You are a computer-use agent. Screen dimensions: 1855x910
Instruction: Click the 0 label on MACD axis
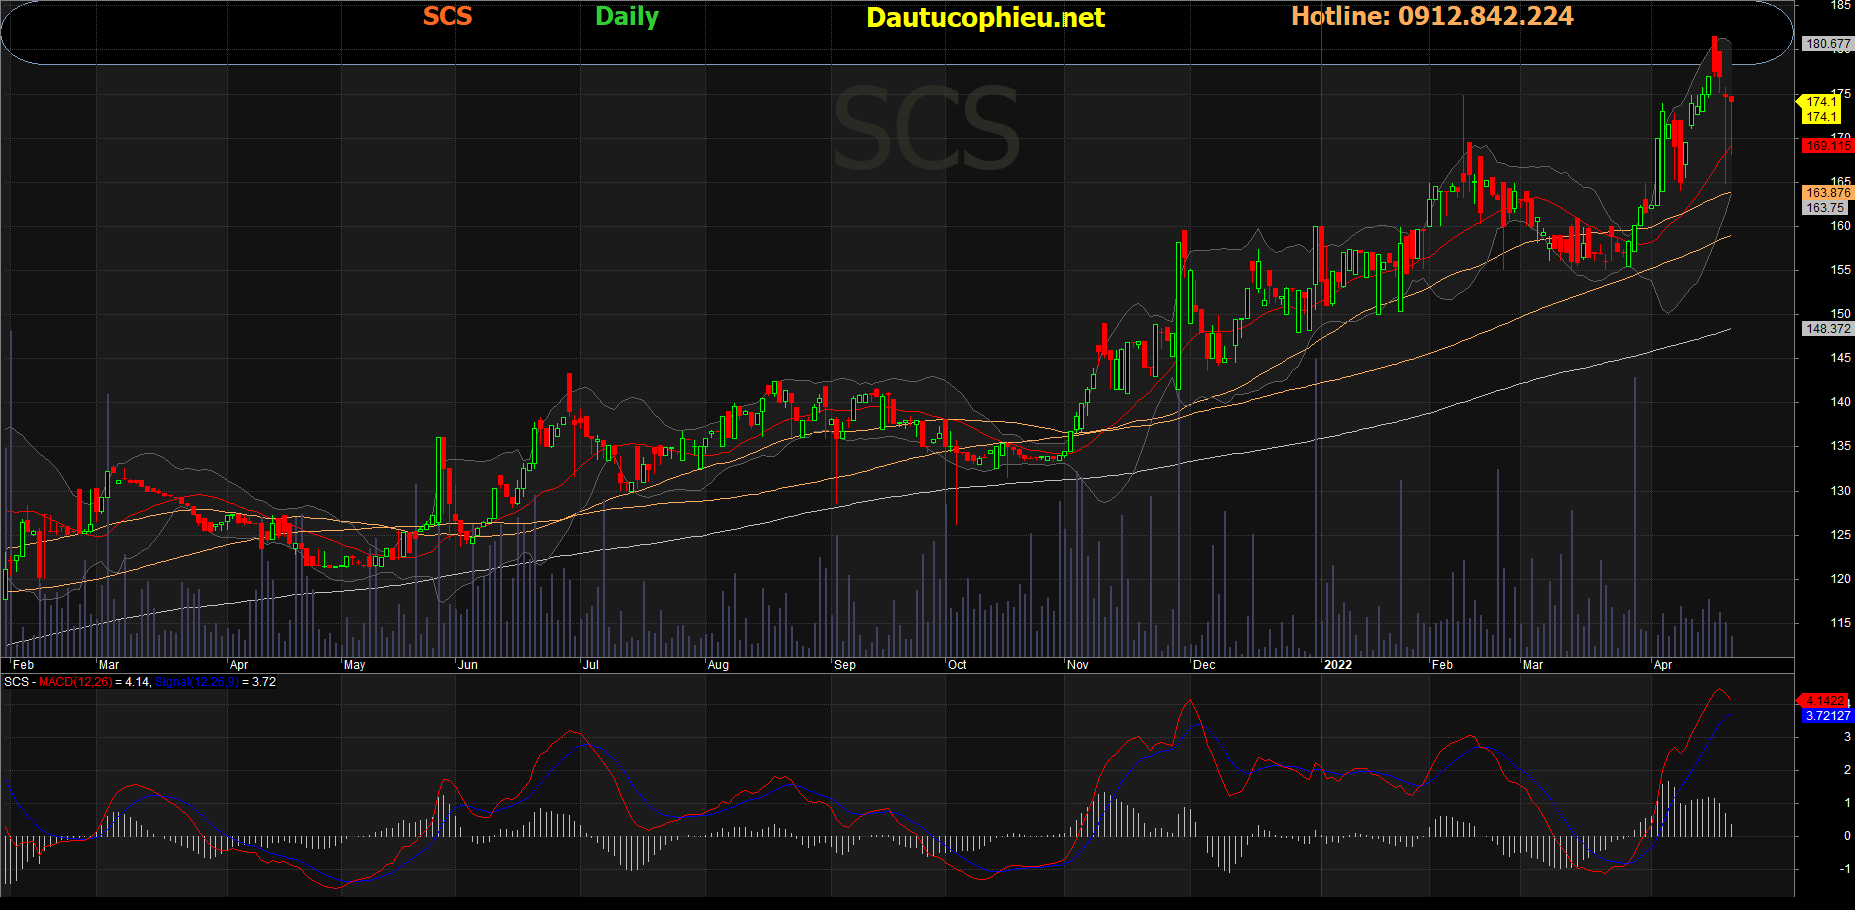tap(1847, 836)
